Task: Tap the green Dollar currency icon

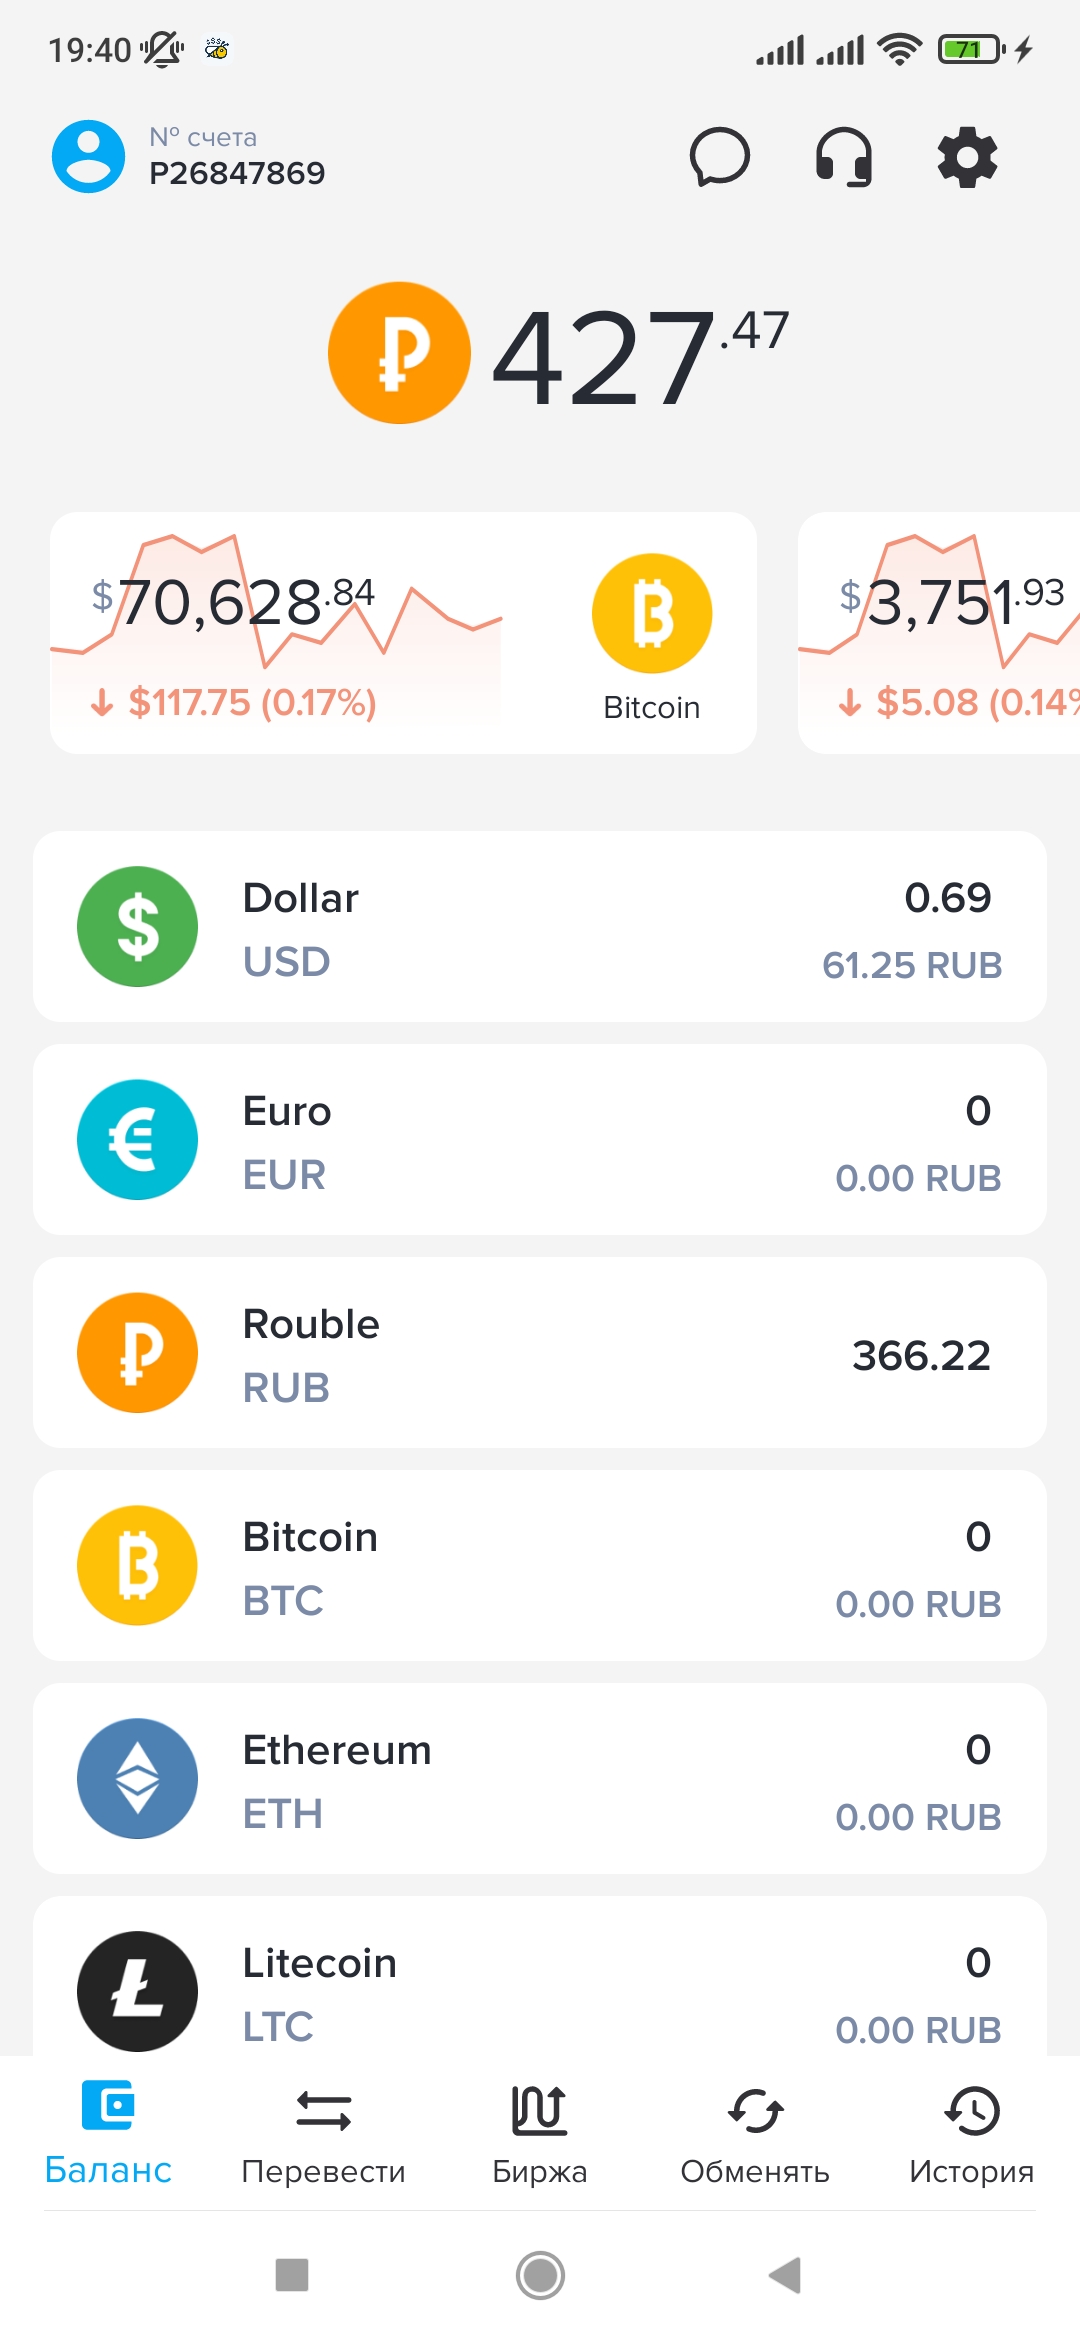Action: (137, 926)
